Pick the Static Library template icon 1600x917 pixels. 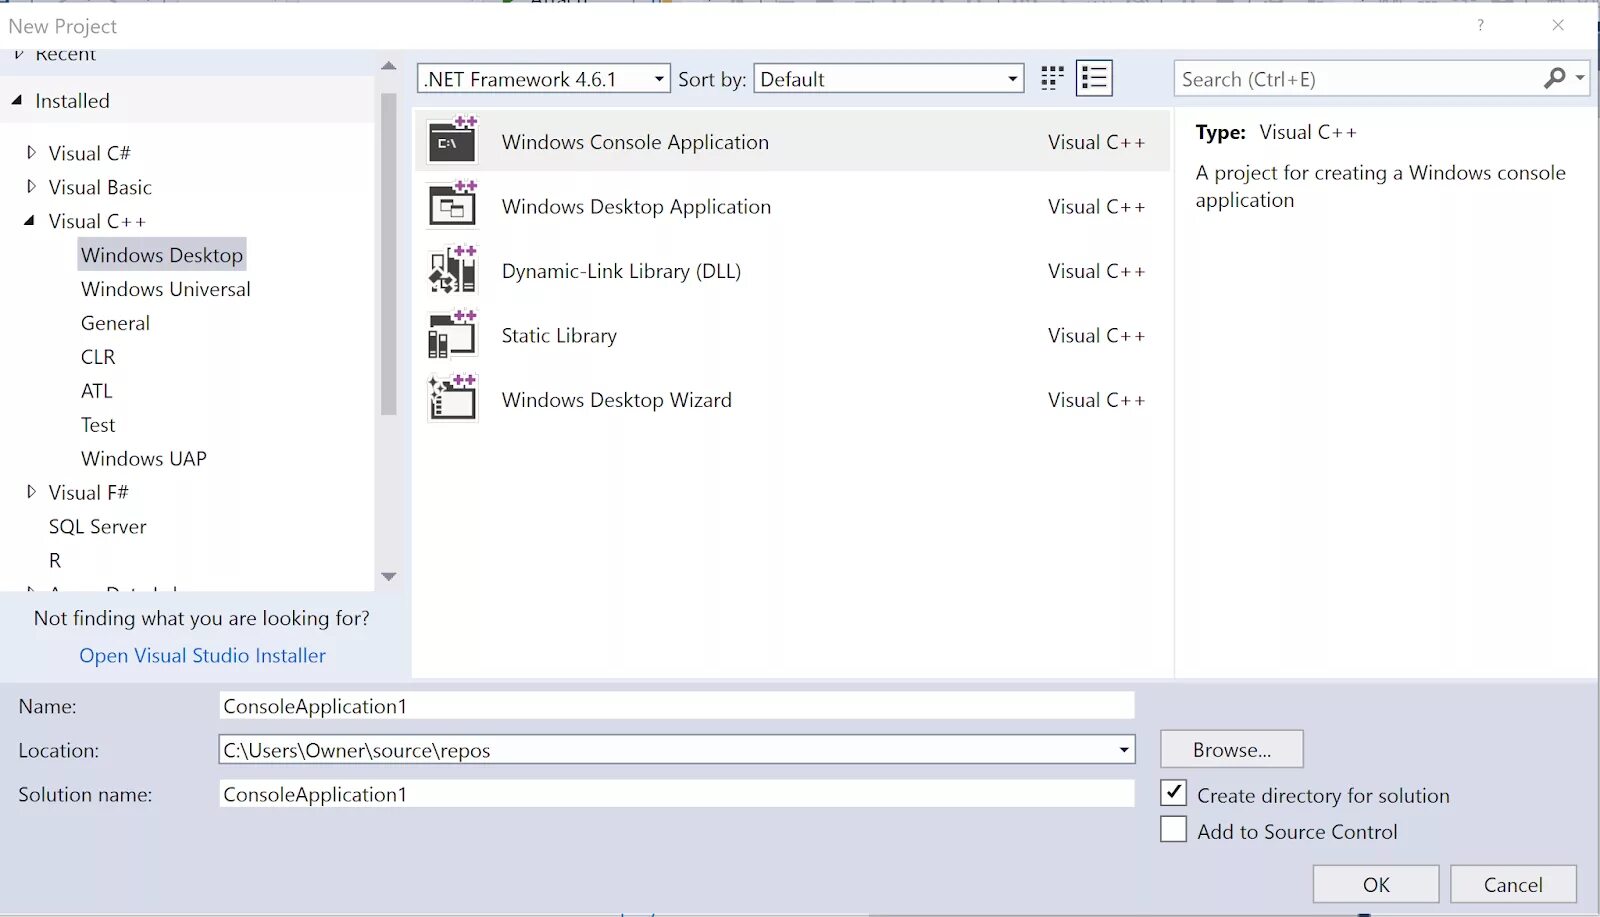(x=452, y=333)
